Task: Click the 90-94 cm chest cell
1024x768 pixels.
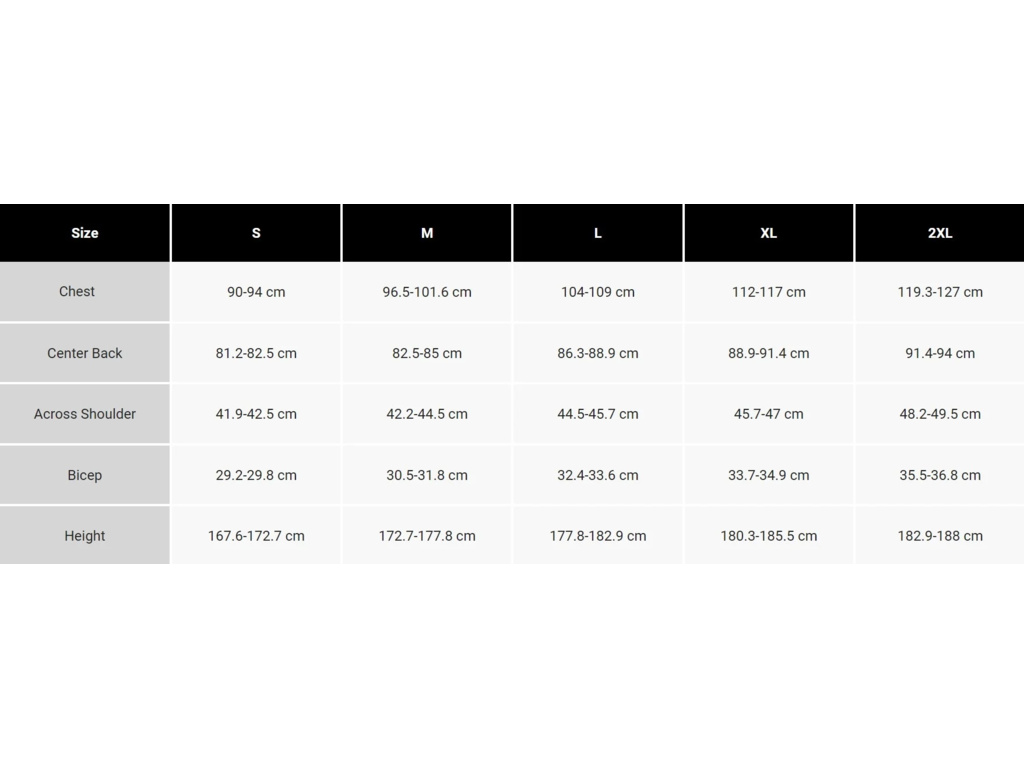Action: (256, 292)
